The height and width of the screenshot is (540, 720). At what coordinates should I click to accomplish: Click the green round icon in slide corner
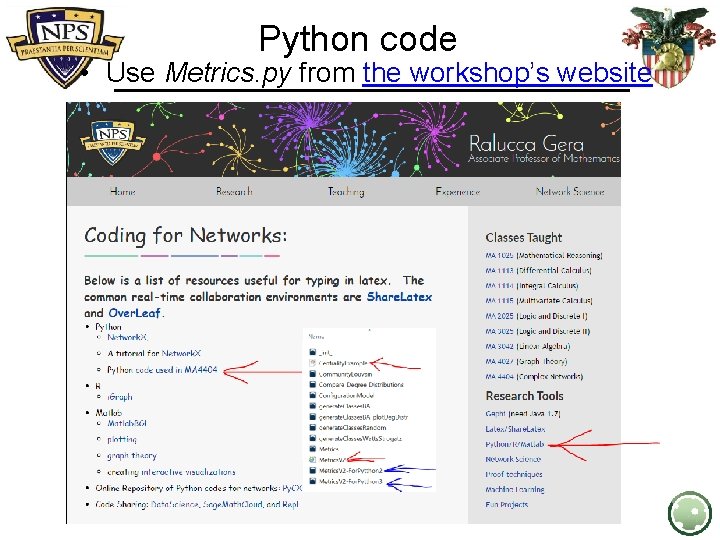coord(690,513)
